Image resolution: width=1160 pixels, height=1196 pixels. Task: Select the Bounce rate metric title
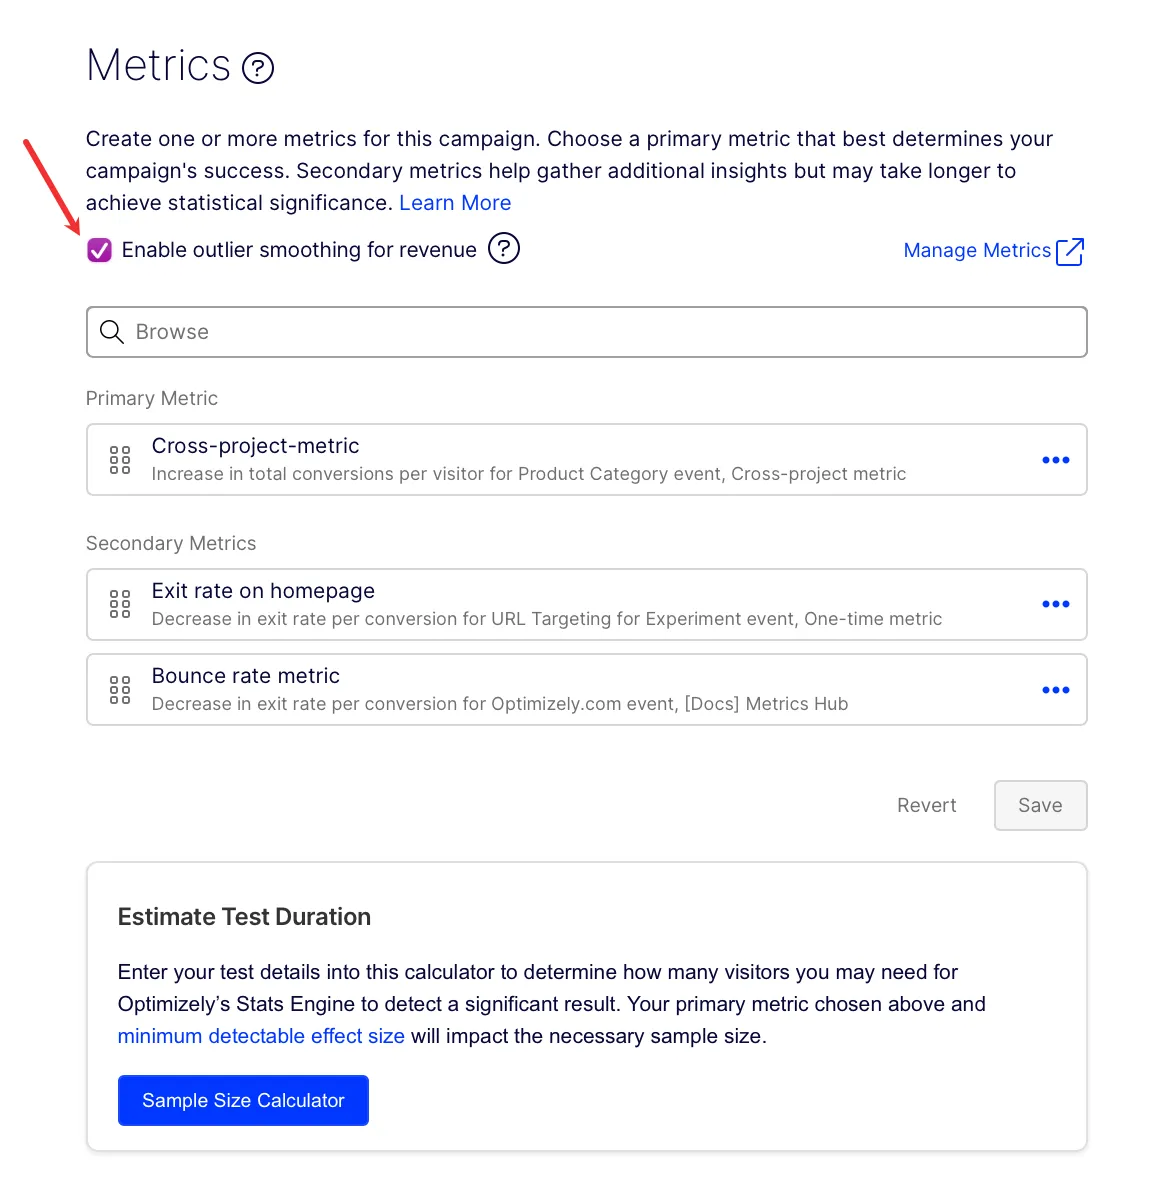coord(246,676)
